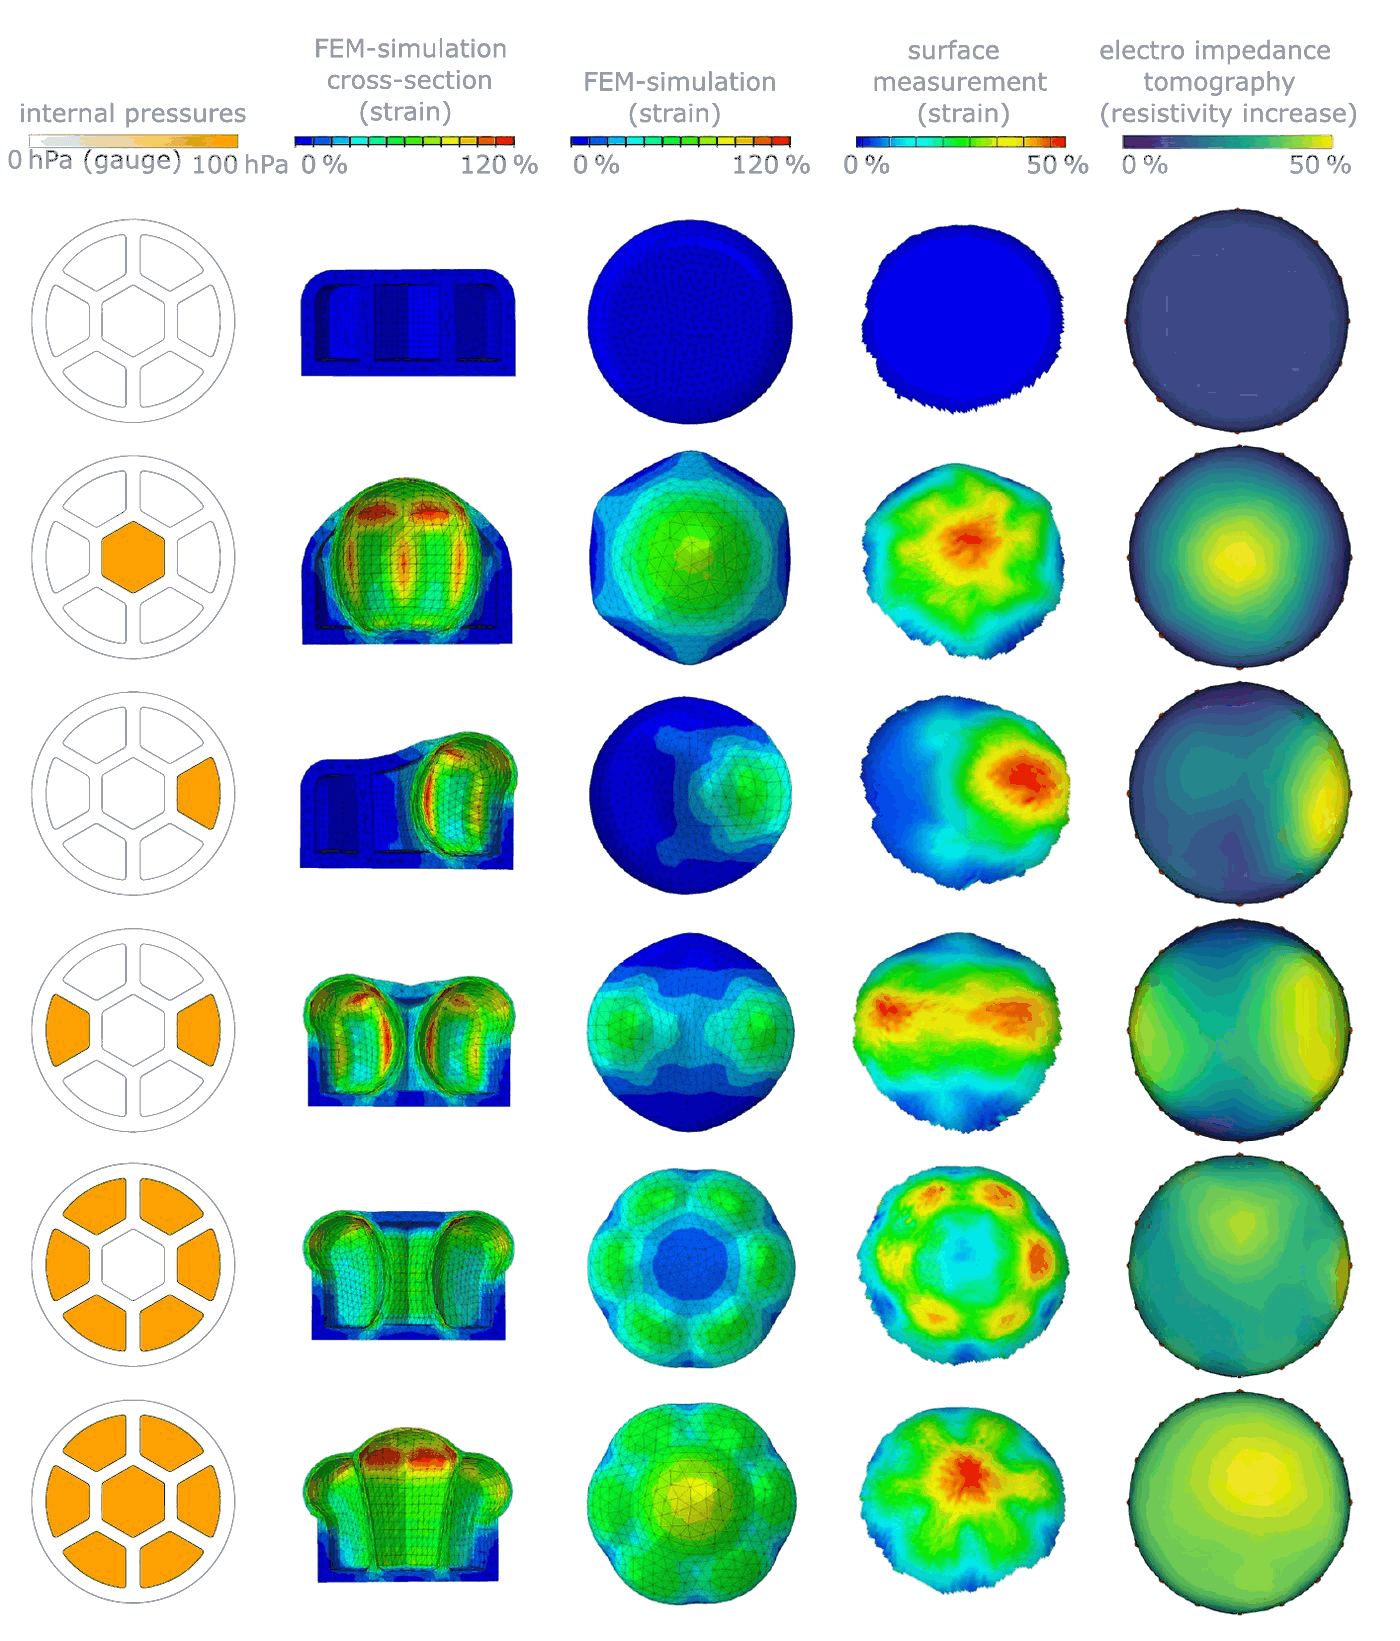Click '0 %' under the tomography color bar
Viewport: 1400px width, 1641px height.
click(x=1145, y=165)
